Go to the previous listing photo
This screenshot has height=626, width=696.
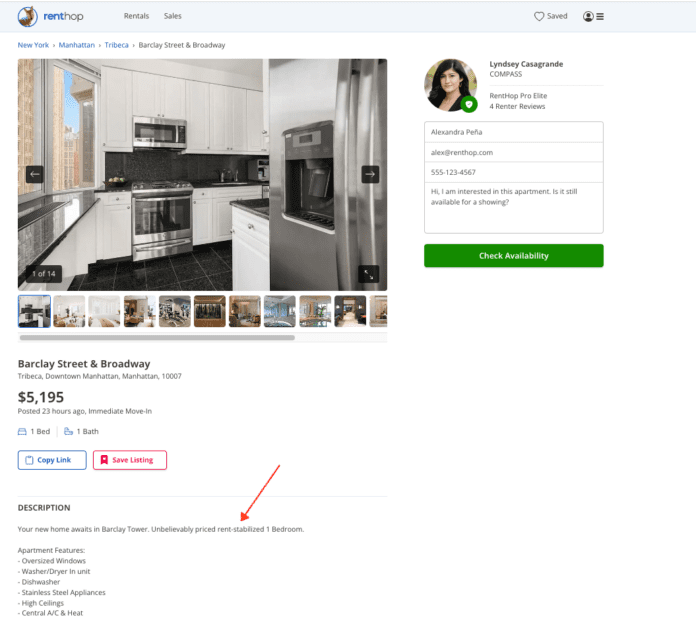[35, 174]
